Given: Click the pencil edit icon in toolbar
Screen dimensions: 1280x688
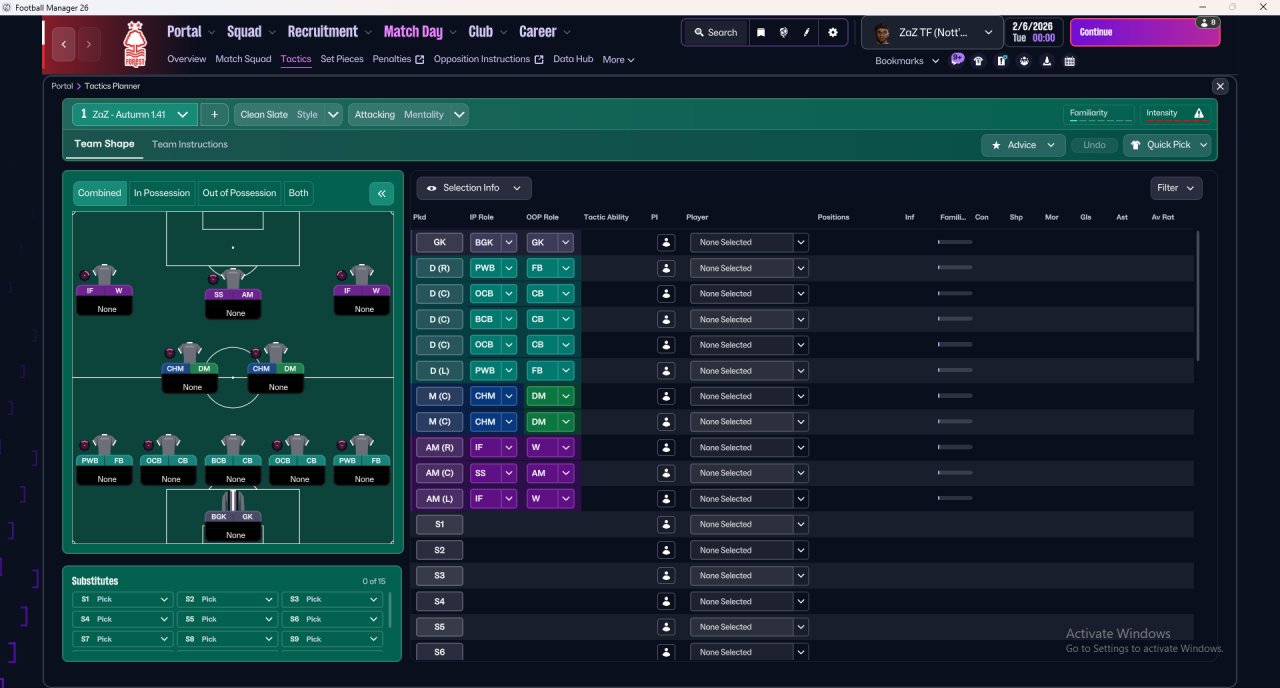Looking at the screenshot, I should pyautogui.click(x=807, y=32).
